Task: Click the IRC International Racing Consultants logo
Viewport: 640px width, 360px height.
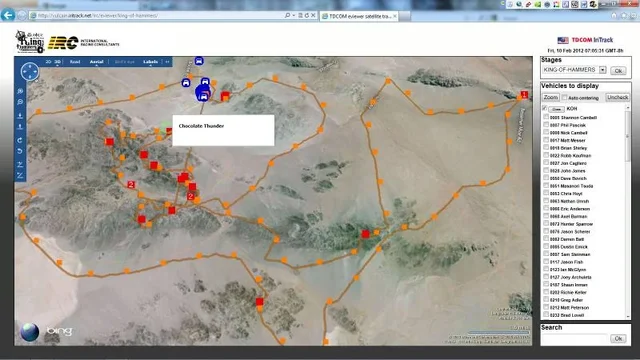Action: tap(84, 42)
